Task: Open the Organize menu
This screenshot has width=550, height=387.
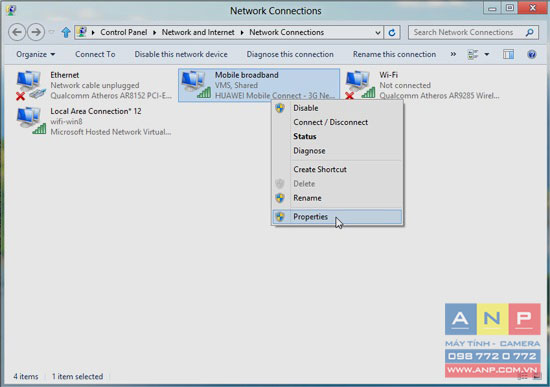Action: coord(35,54)
